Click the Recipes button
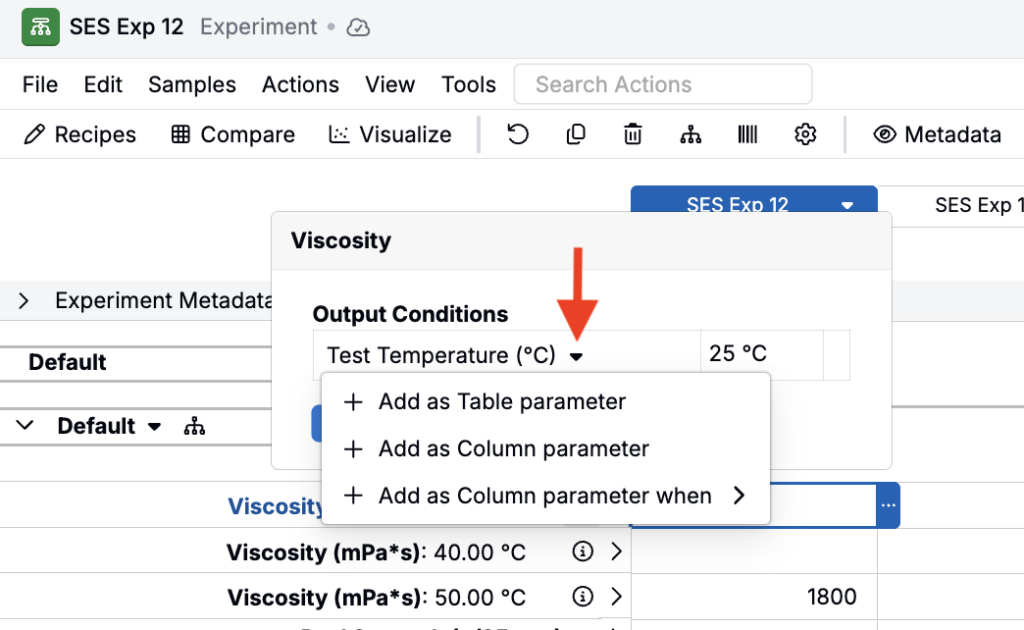This screenshot has width=1024, height=630. [80, 134]
